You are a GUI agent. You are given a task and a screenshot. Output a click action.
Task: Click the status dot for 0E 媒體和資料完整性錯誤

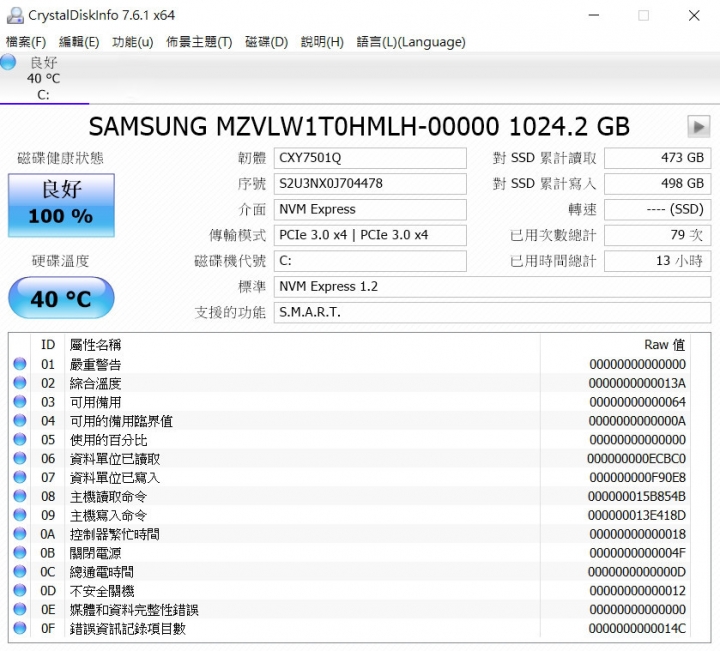coord(20,609)
